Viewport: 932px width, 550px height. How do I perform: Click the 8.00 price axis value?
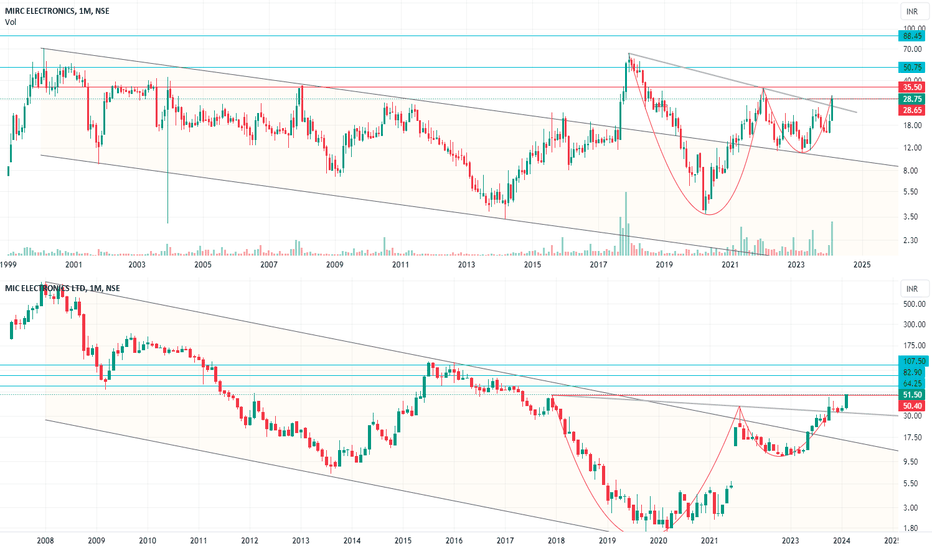[912, 171]
